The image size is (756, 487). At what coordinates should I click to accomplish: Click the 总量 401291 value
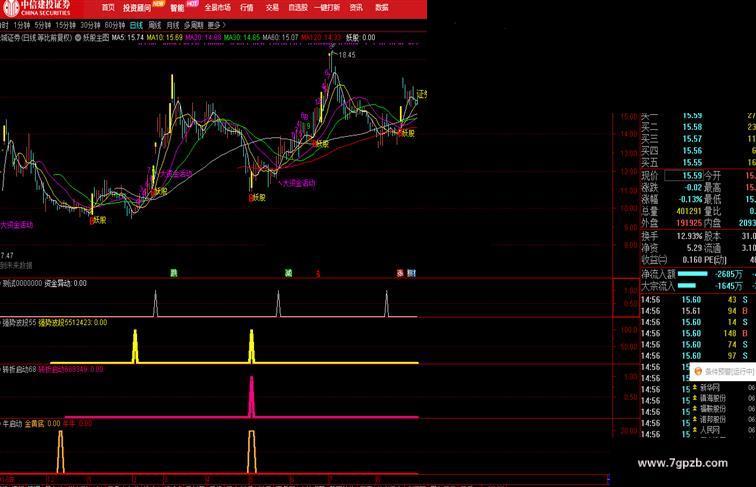tap(689, 211)
